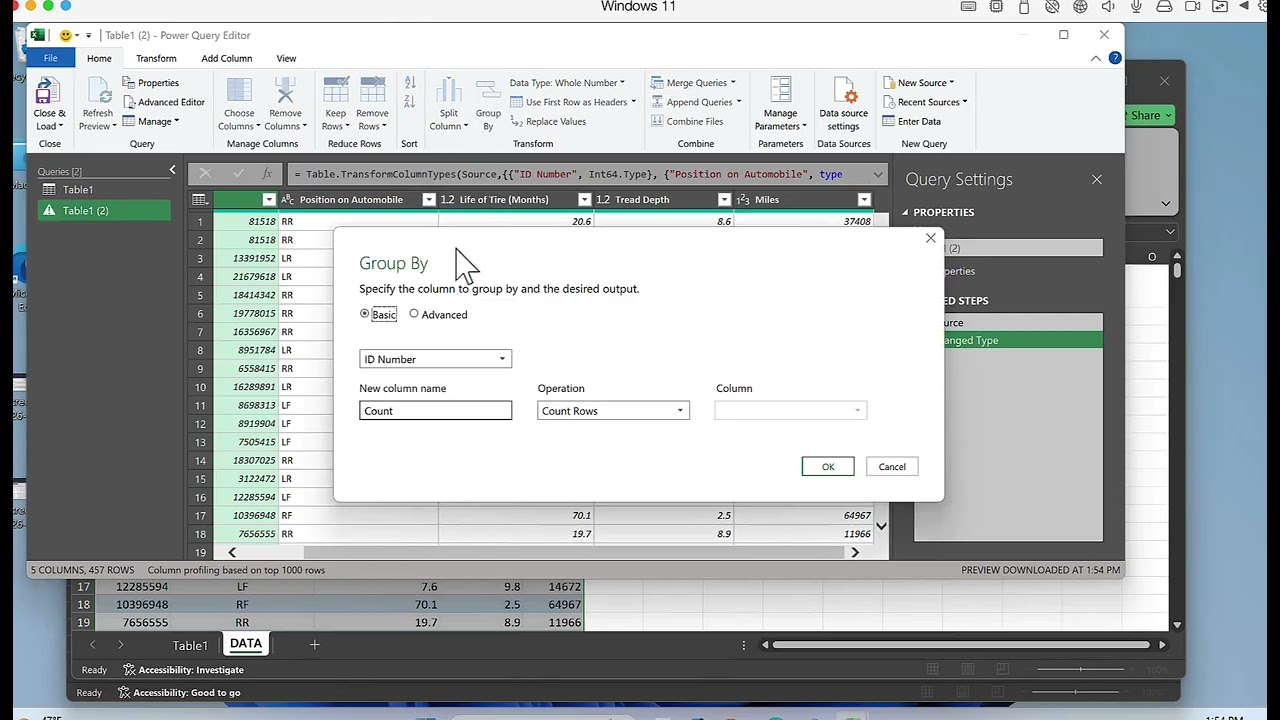Click the Refresh Preview icon
1280x720 pixels.
(98, 92)
